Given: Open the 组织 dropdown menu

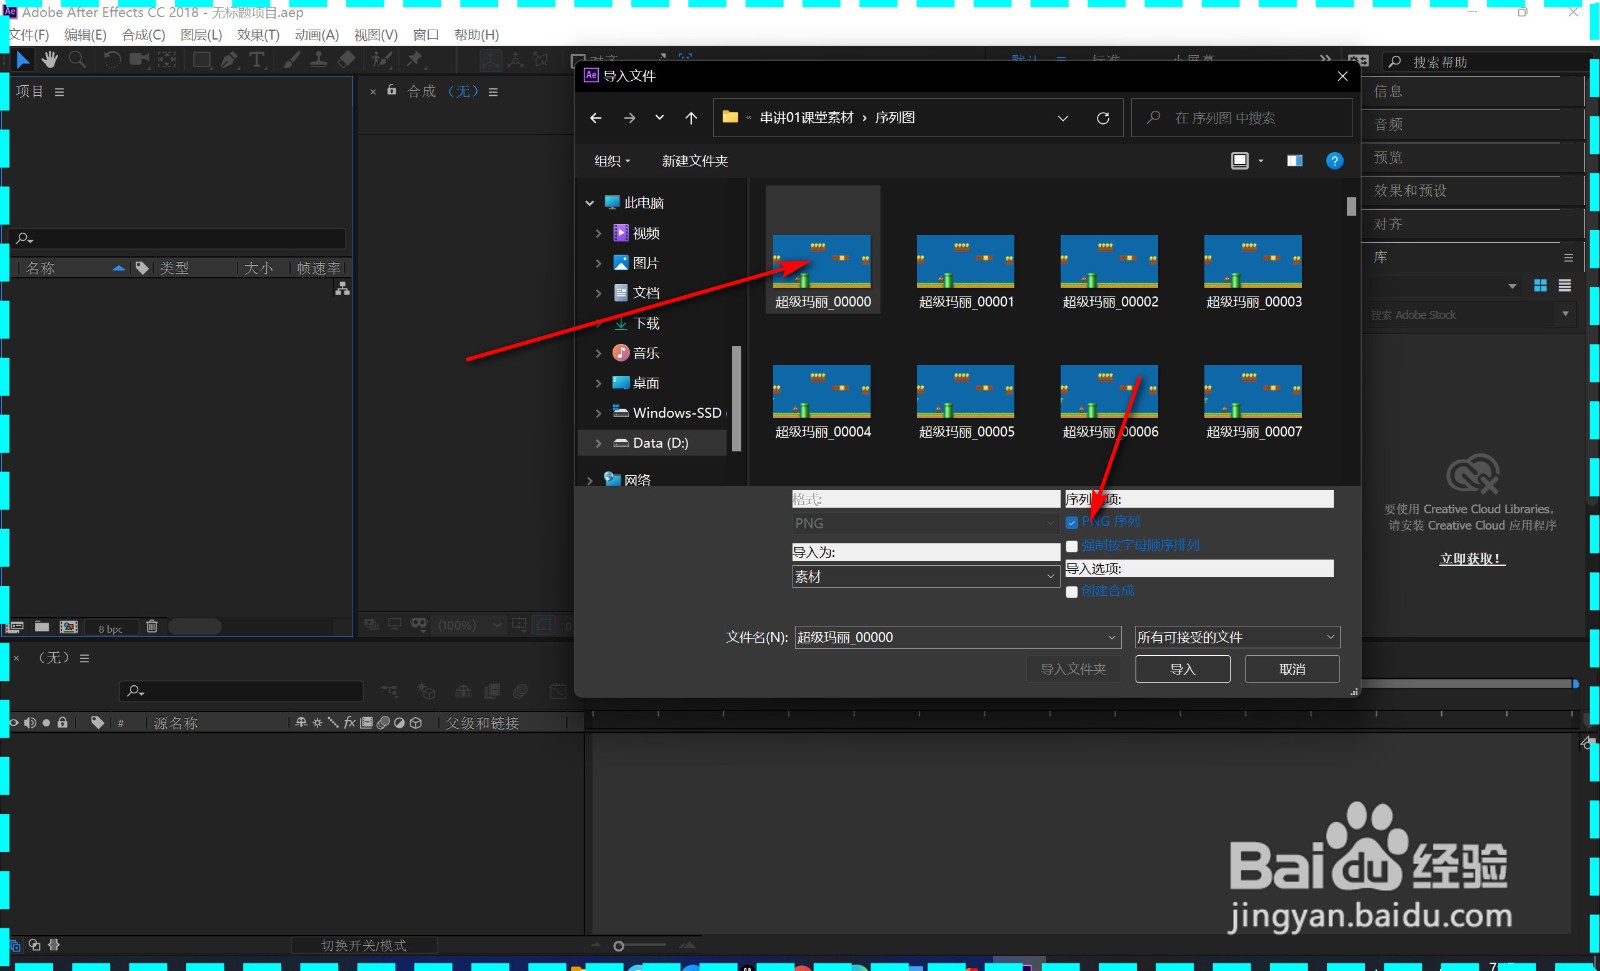Looking at the screenshot, I should [x=613, y=161].
